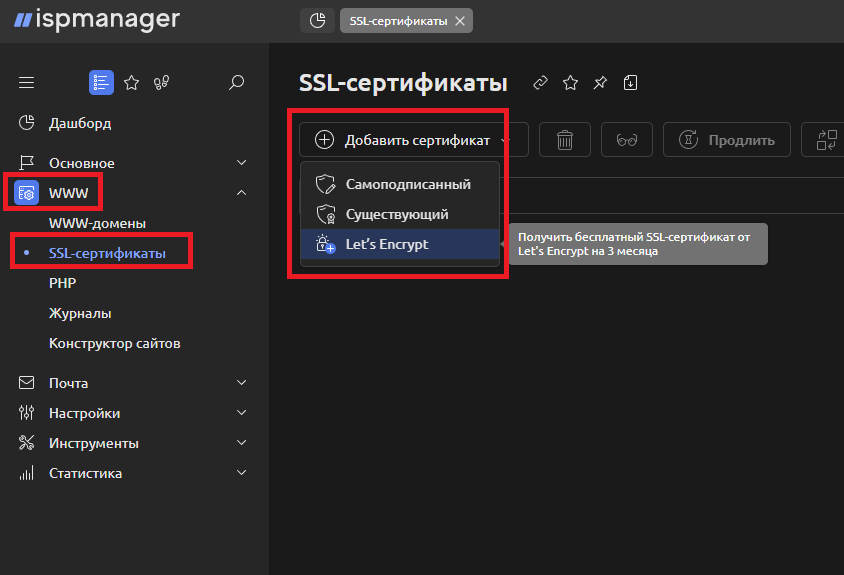Viewport: 844px width, 575px height.
Task: Click the Дашборд pie icon
Action: (26, 123)
